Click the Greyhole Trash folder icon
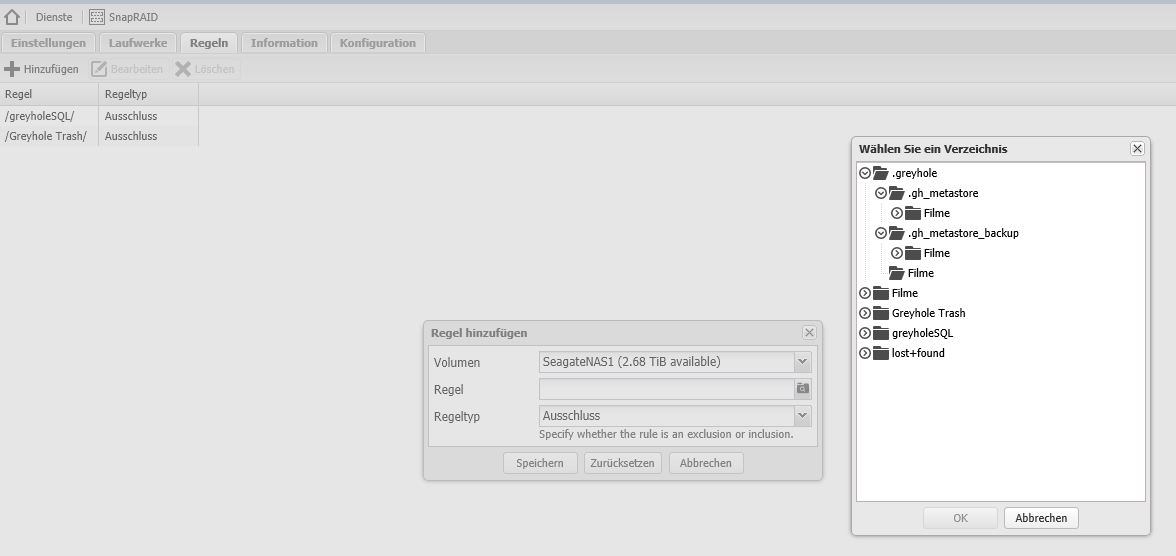 click(880, 313)
